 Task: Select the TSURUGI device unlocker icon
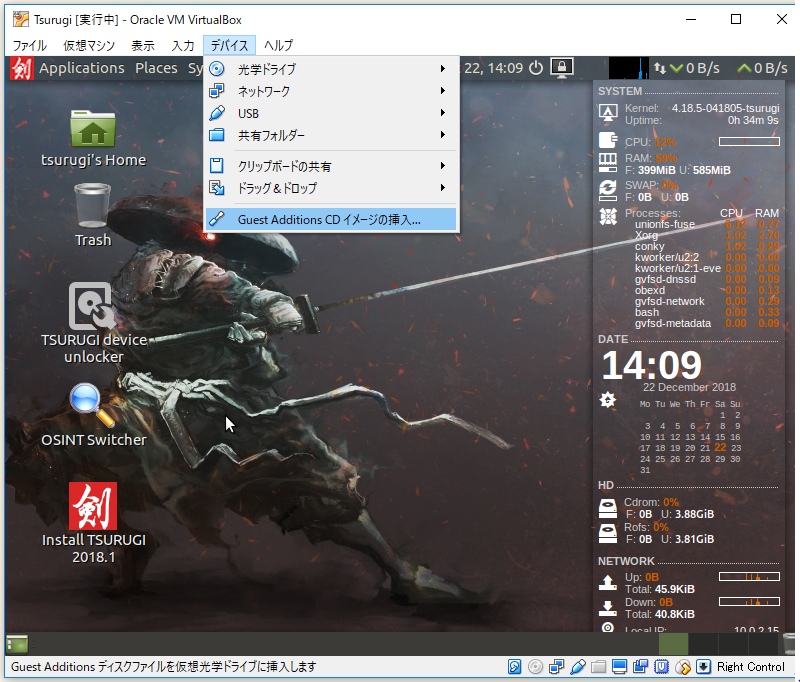94,323
